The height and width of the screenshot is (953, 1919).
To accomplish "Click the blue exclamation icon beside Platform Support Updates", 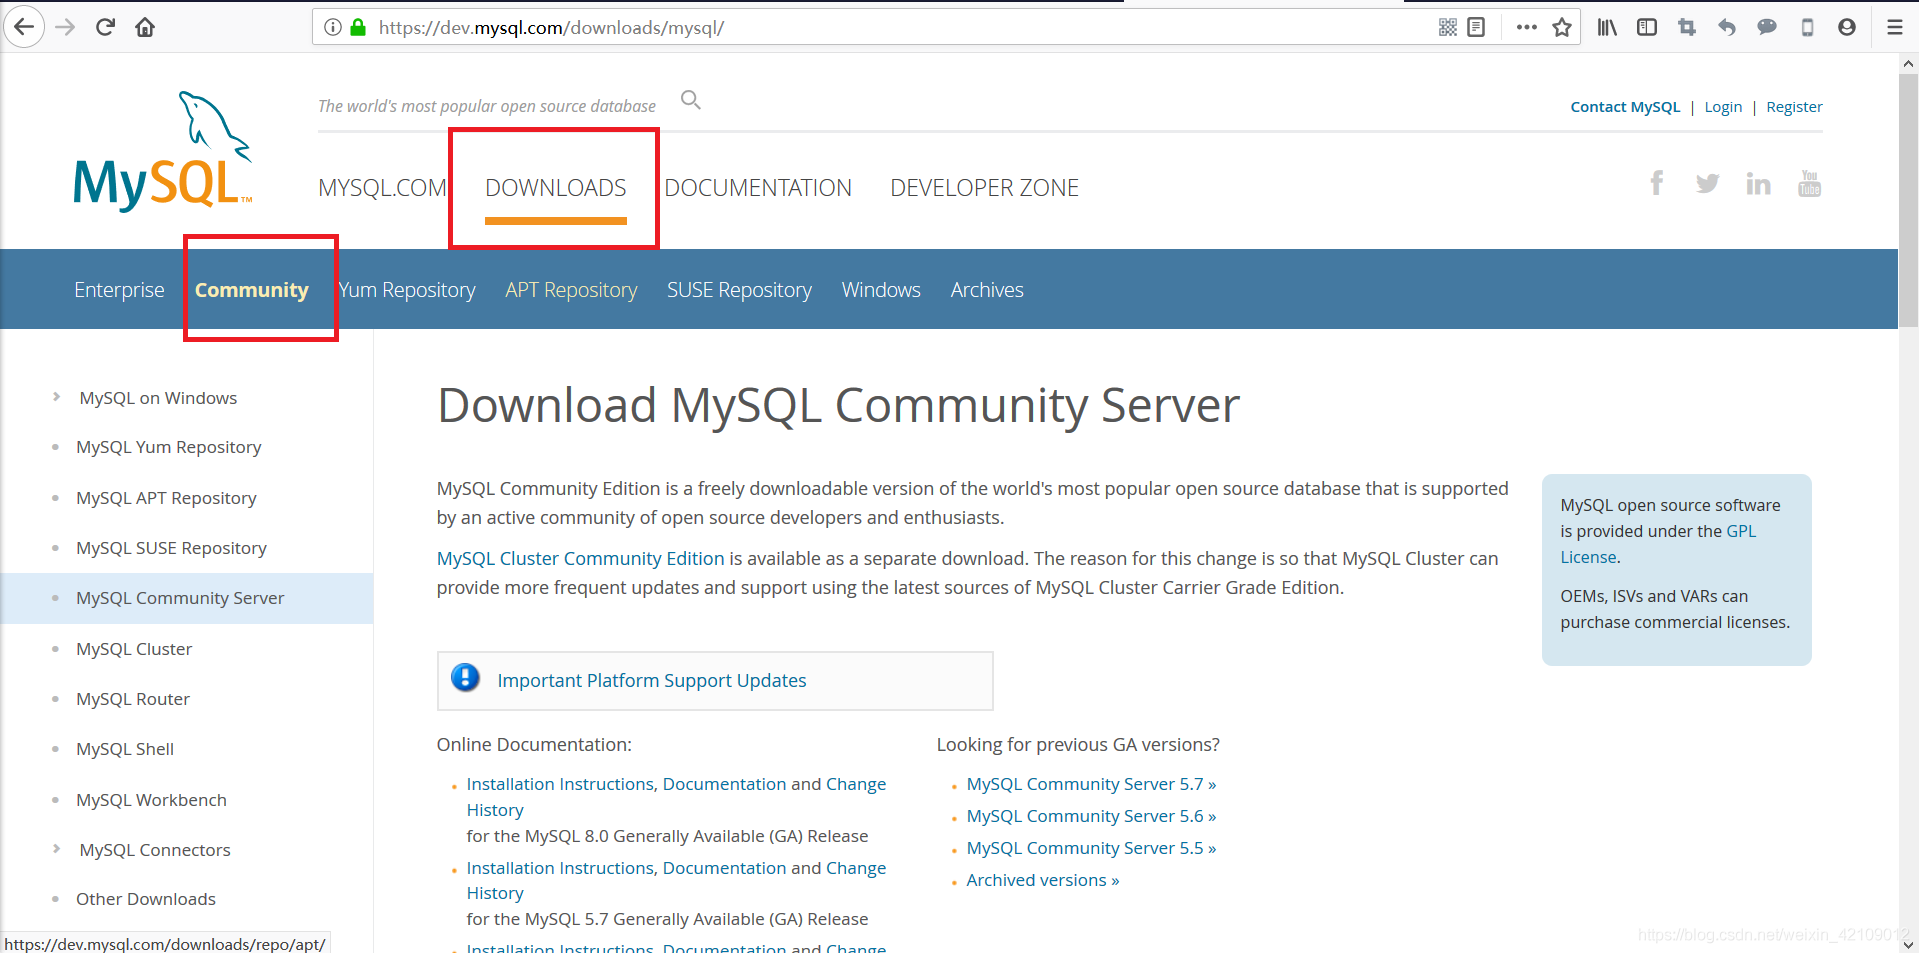I will [x=465, y=678].
